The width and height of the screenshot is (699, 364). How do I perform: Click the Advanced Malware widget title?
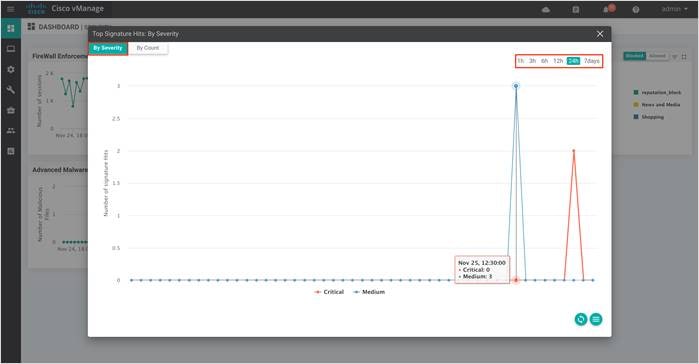coord(60,170)
